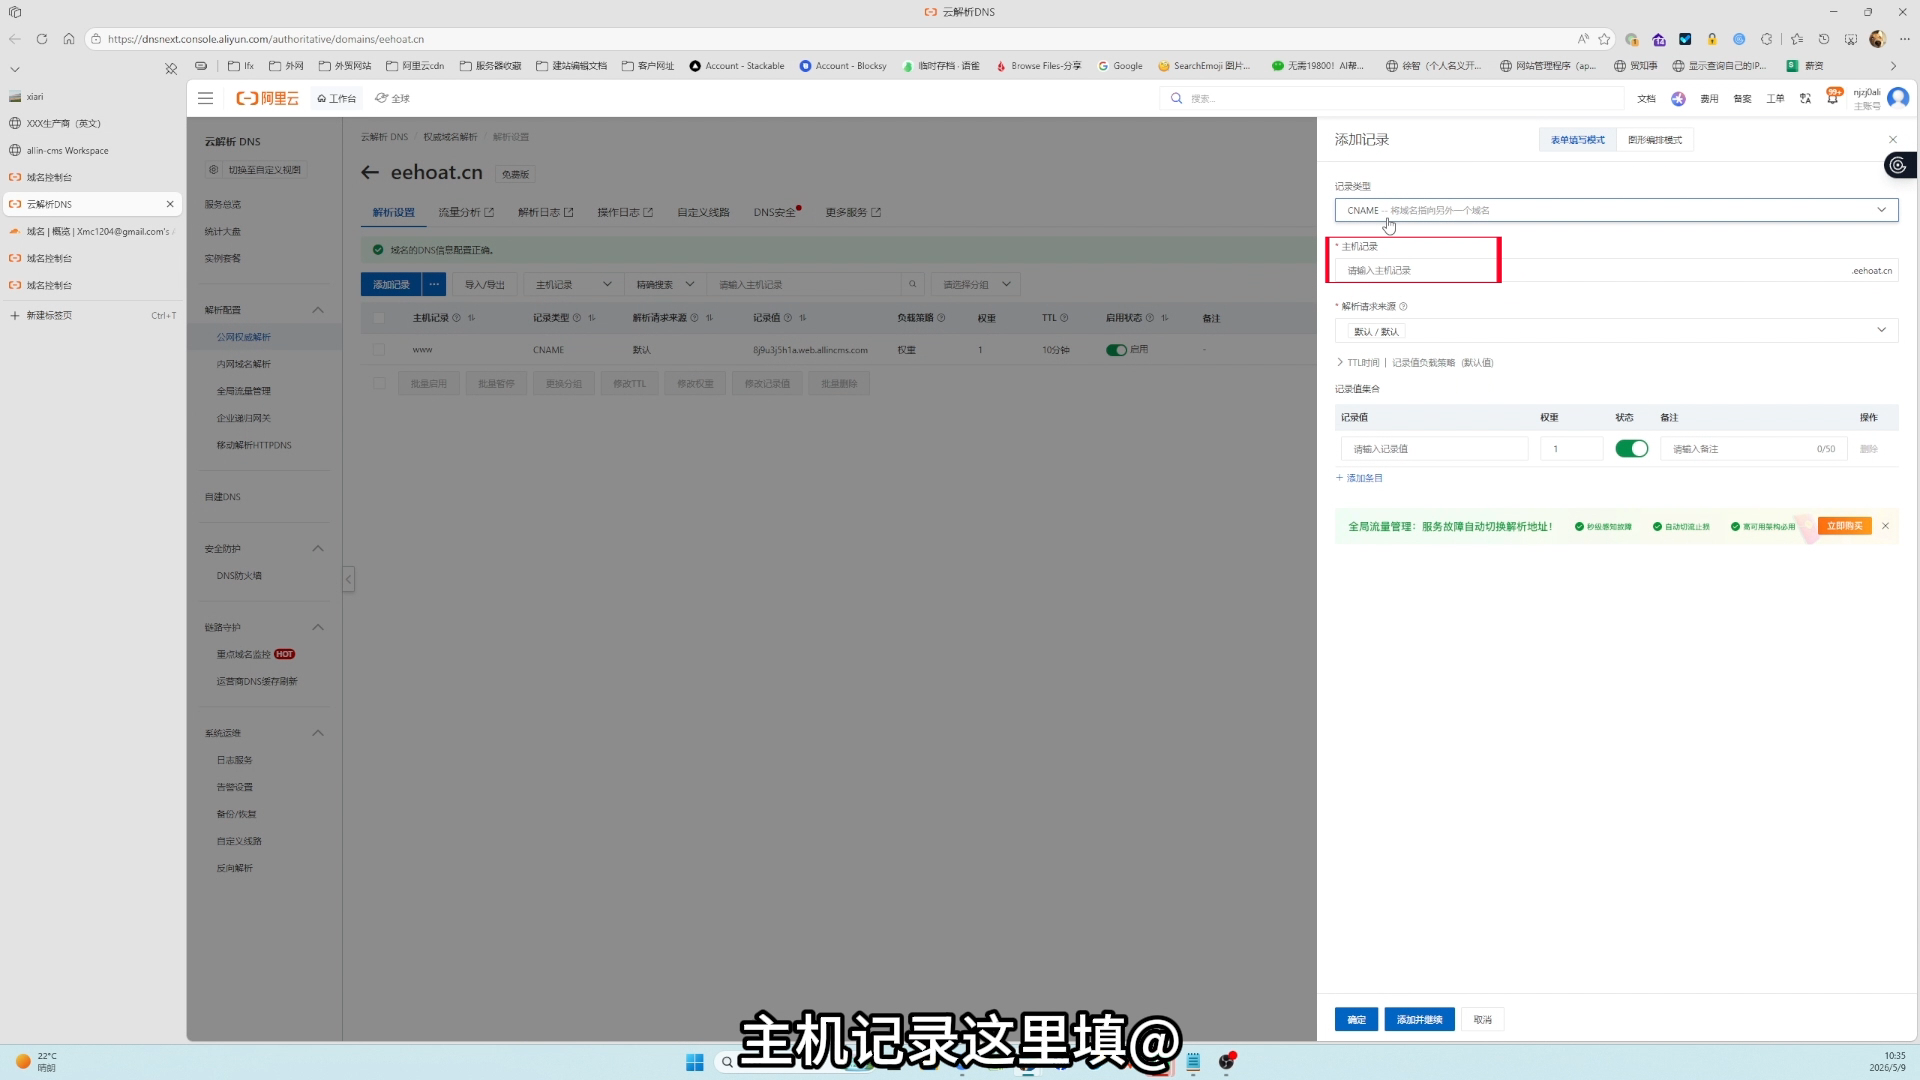Open the 自定义线路 tab
This screenshot has height=1080, width=1920.
point(703,212)
